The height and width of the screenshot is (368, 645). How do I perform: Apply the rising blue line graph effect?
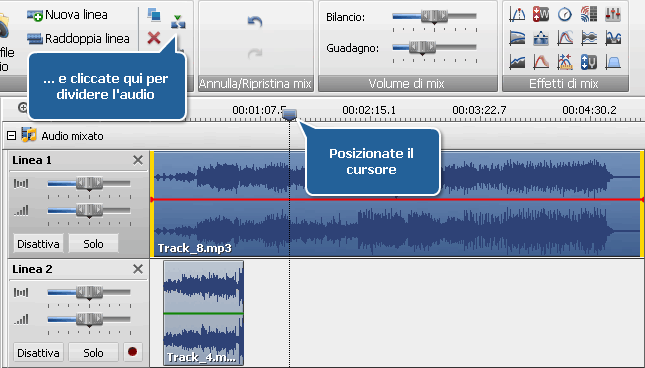tap(517, 62)
